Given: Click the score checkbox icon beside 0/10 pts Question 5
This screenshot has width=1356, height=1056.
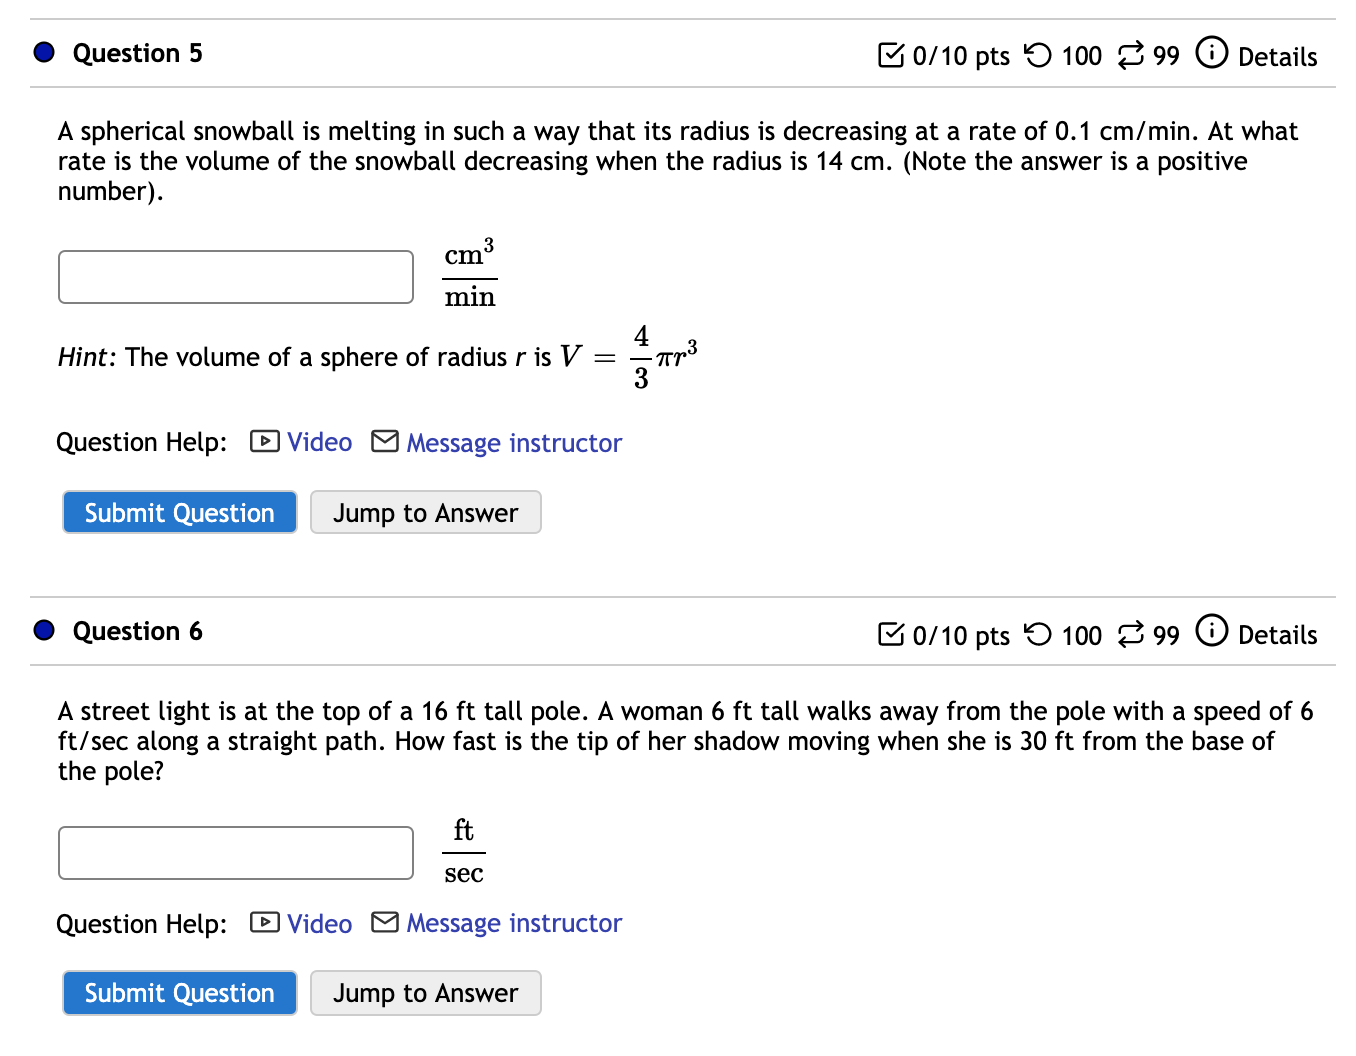Looking at the screenshot, I should [893, 56].
